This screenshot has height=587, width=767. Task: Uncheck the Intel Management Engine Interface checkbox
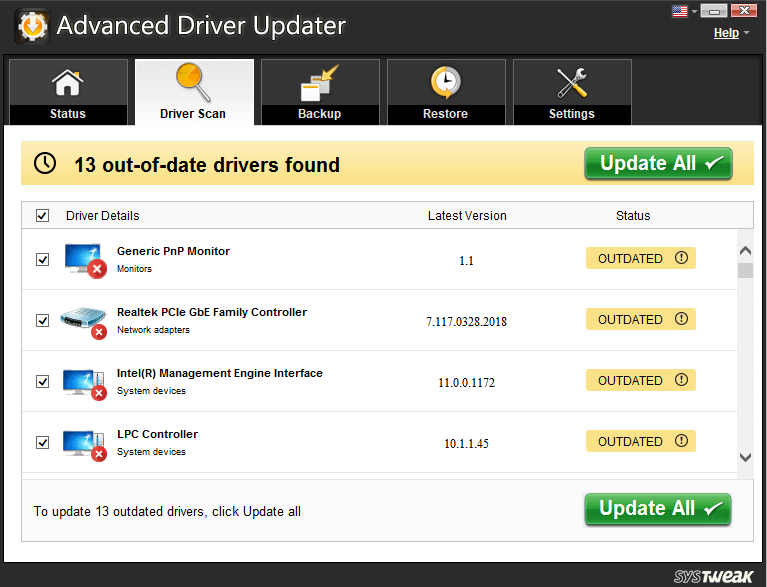click(43, 382)
